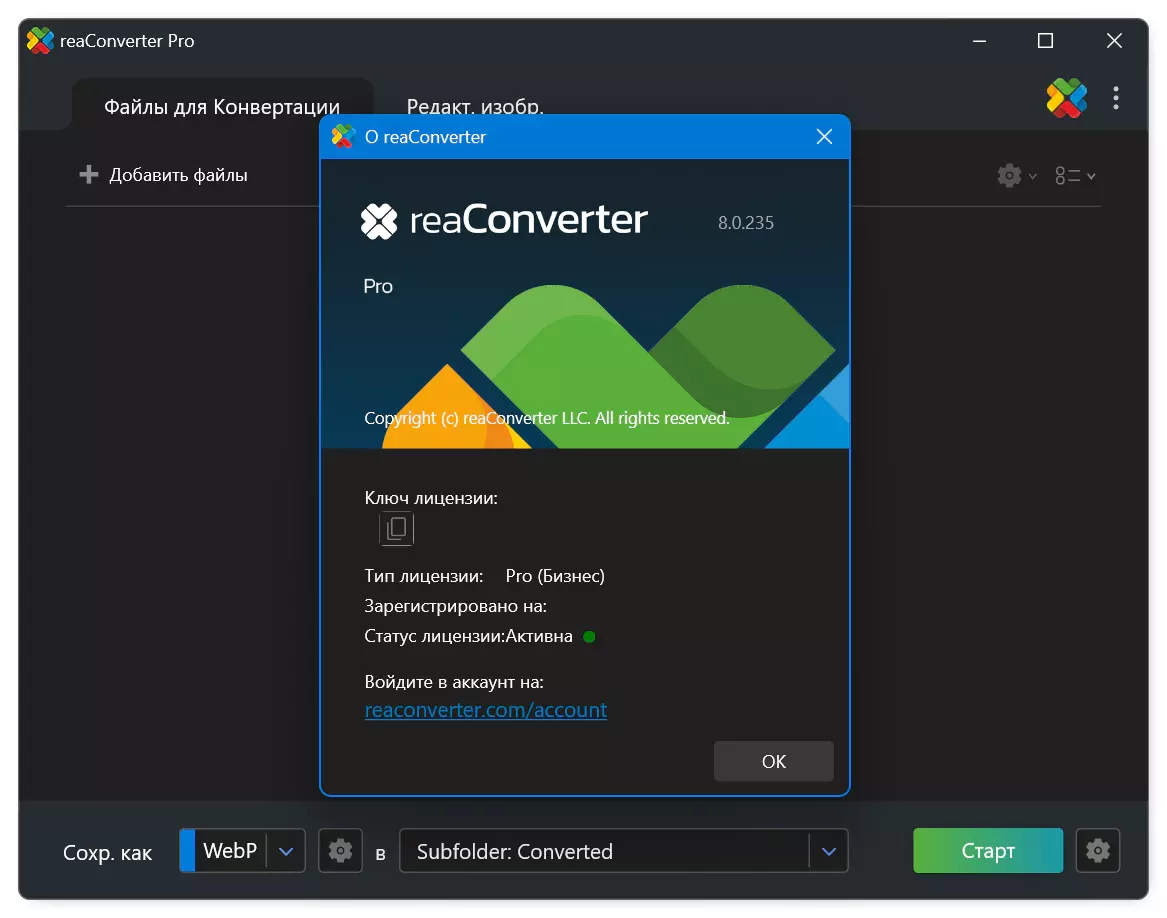The width and height of the screenshot is (1167, 918).
Task: Click the Ключ лицензии: label
Action: click(431, 497)
